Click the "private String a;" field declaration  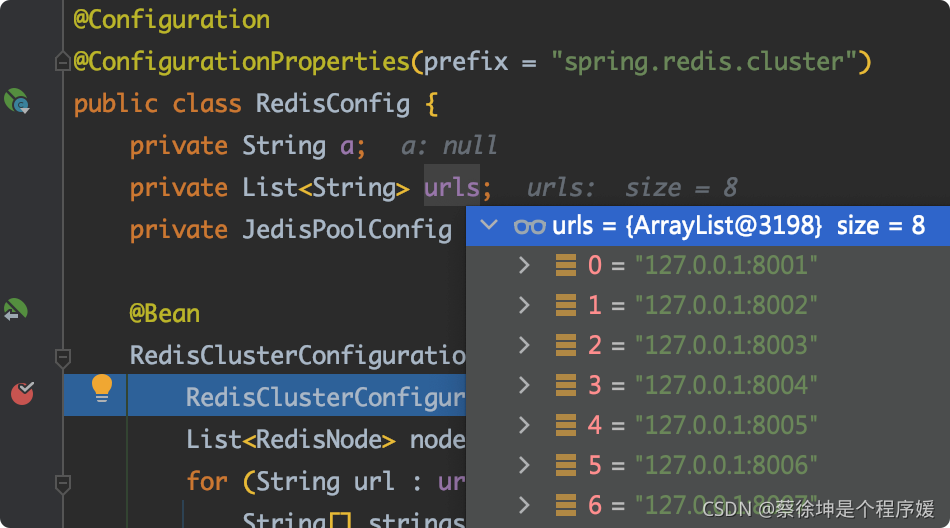tap(248, 145)
